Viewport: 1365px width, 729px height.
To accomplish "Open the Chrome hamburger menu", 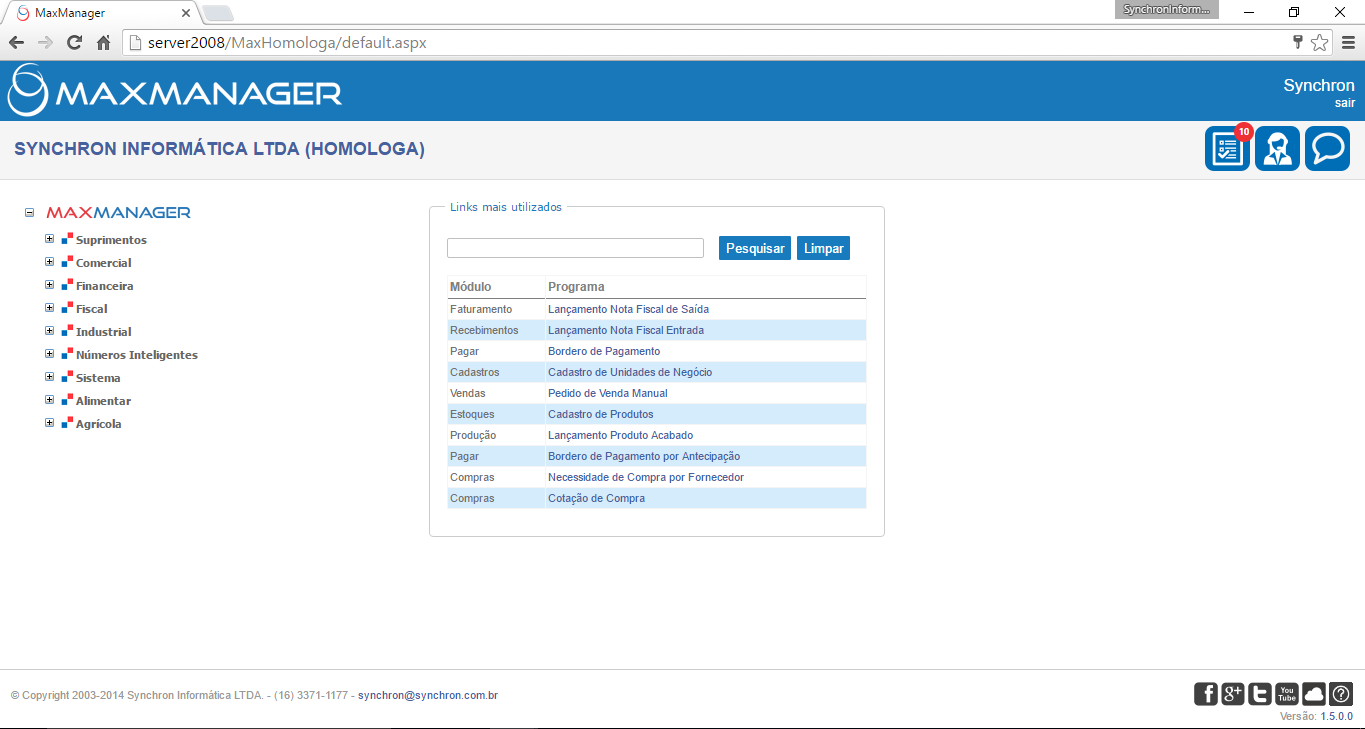I will coord(1348,43).
